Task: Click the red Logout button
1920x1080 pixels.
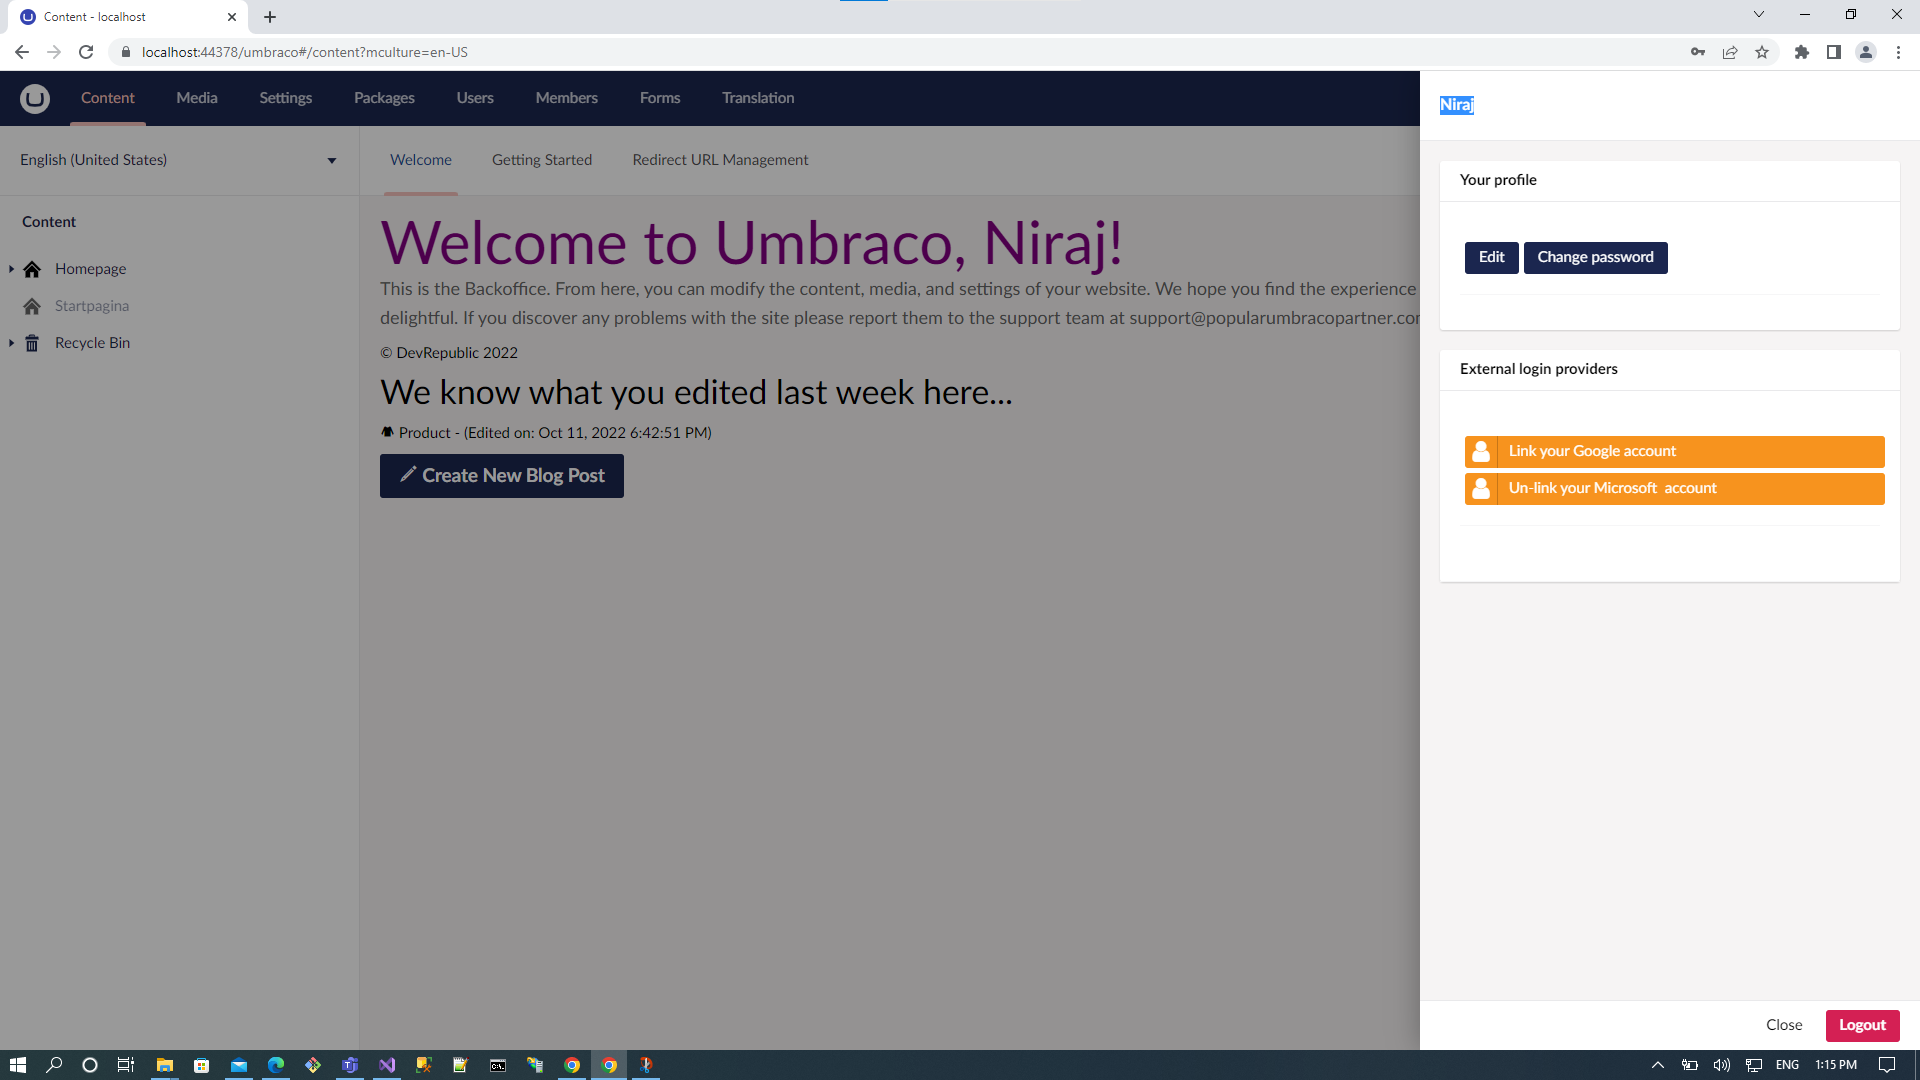Action: 1862,1025
